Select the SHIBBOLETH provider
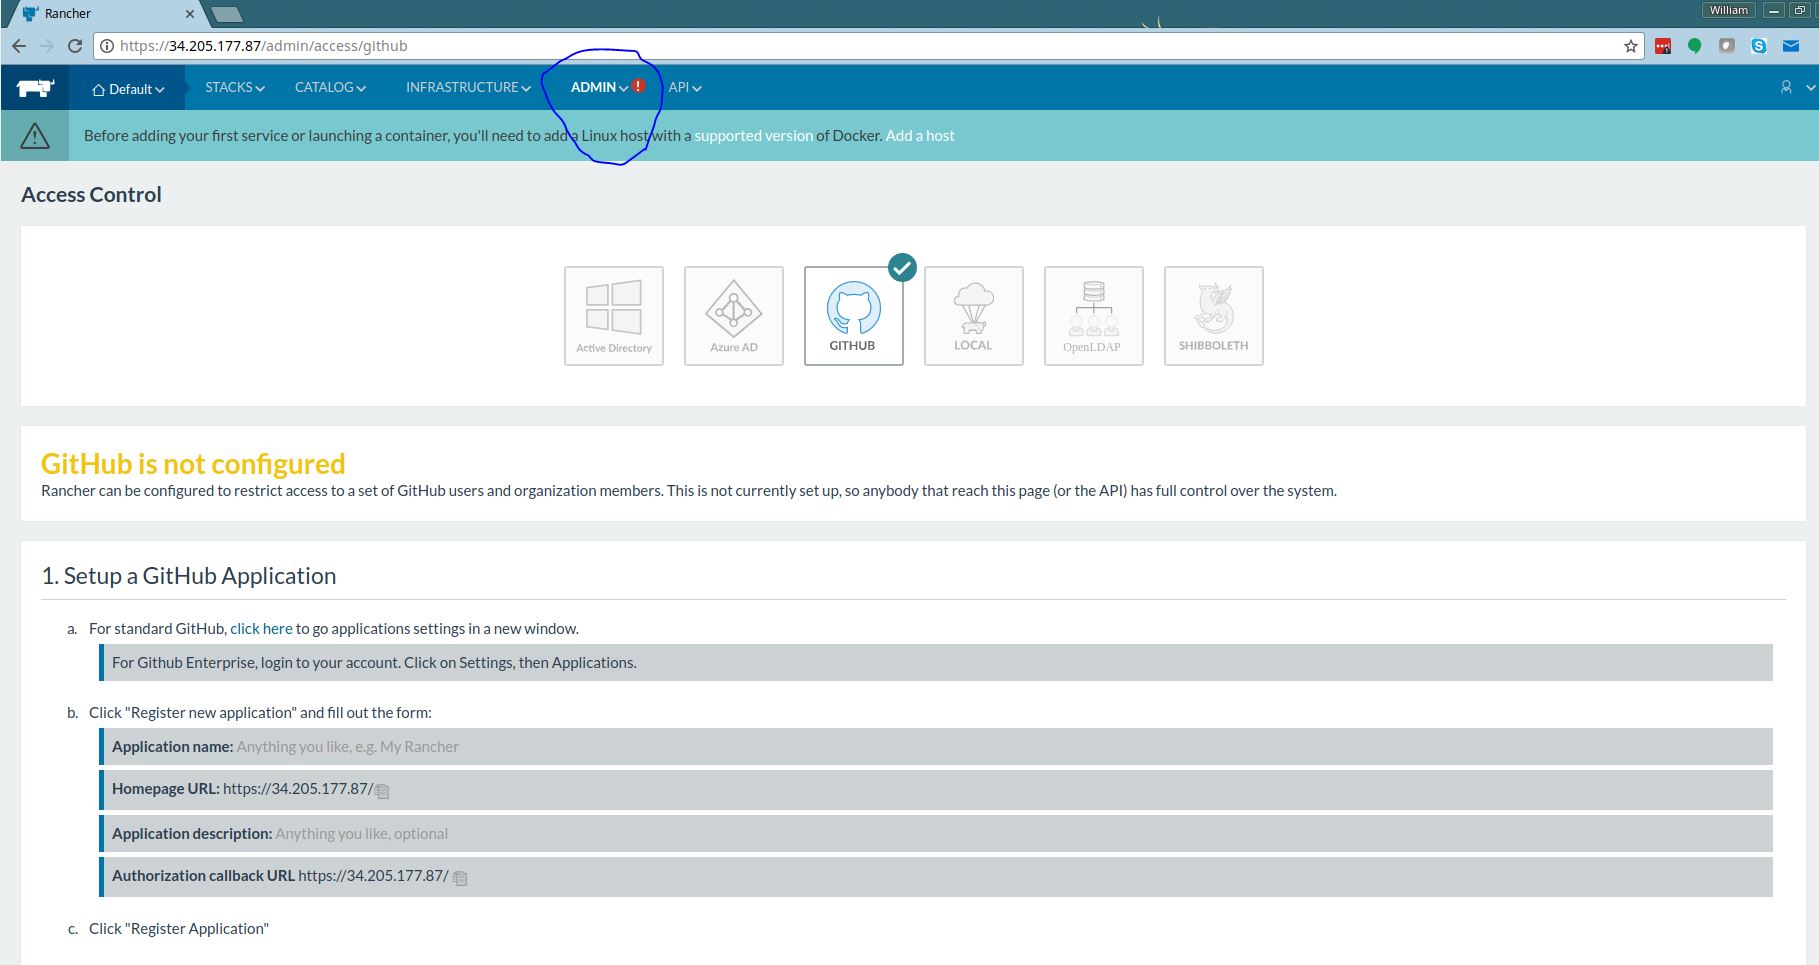1819x965 pixels. click(x=1214, y=316)
